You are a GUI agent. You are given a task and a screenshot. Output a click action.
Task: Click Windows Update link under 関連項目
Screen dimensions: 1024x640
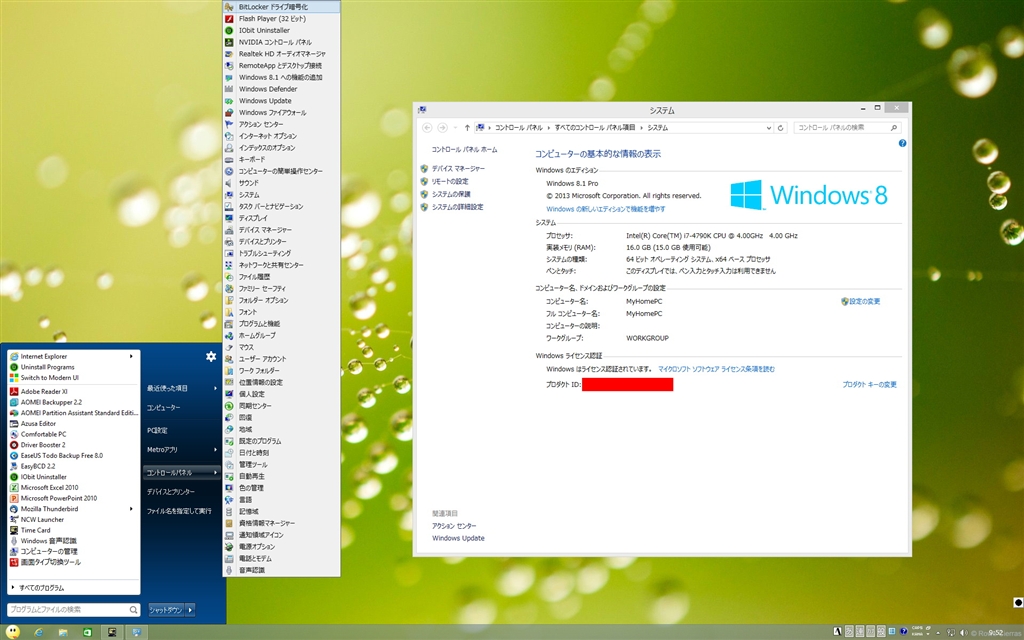458,539
